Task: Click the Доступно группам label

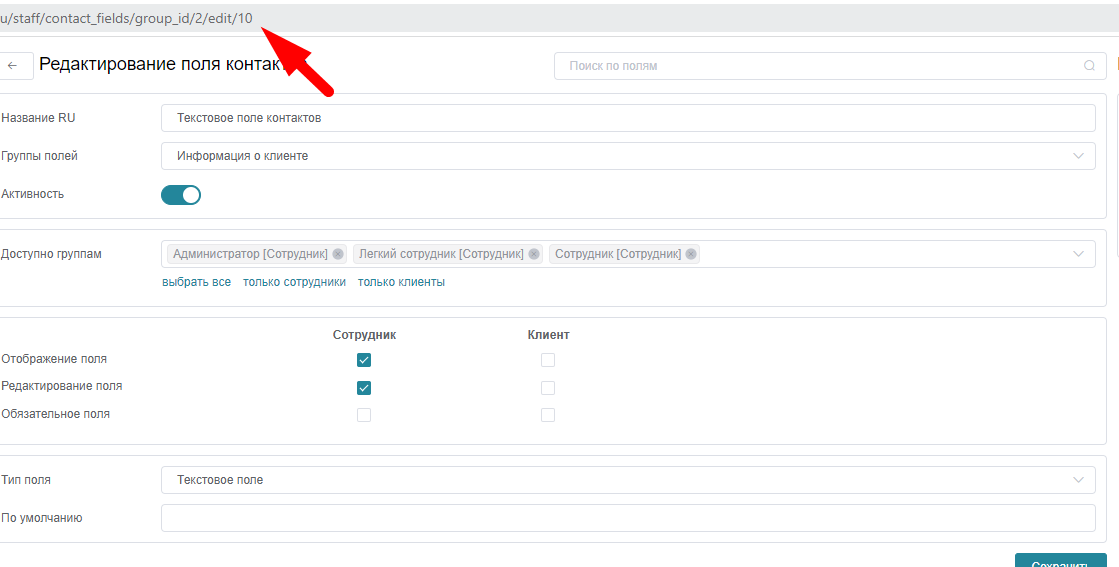Action: [x=51, y=254]
